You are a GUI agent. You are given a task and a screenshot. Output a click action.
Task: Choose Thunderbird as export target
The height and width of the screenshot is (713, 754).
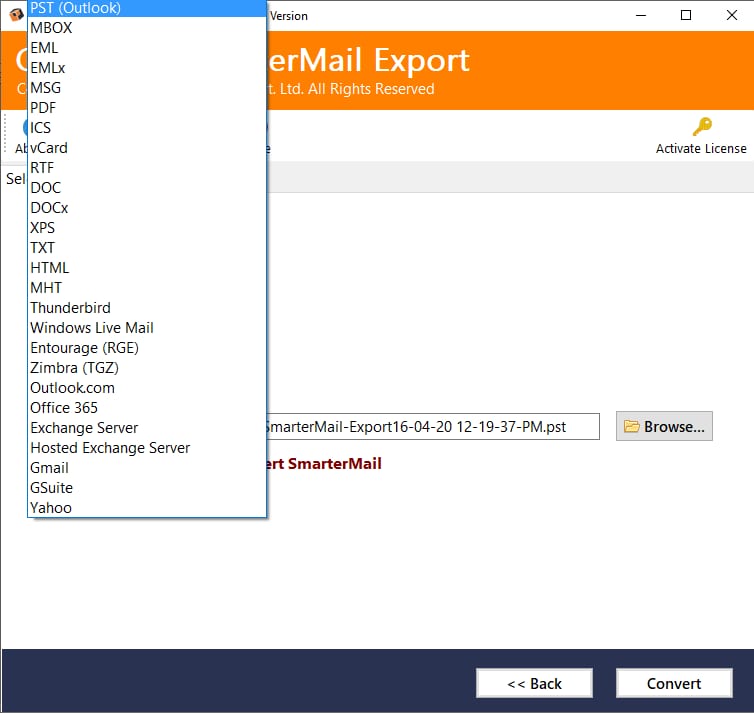[x=147, y=308]
